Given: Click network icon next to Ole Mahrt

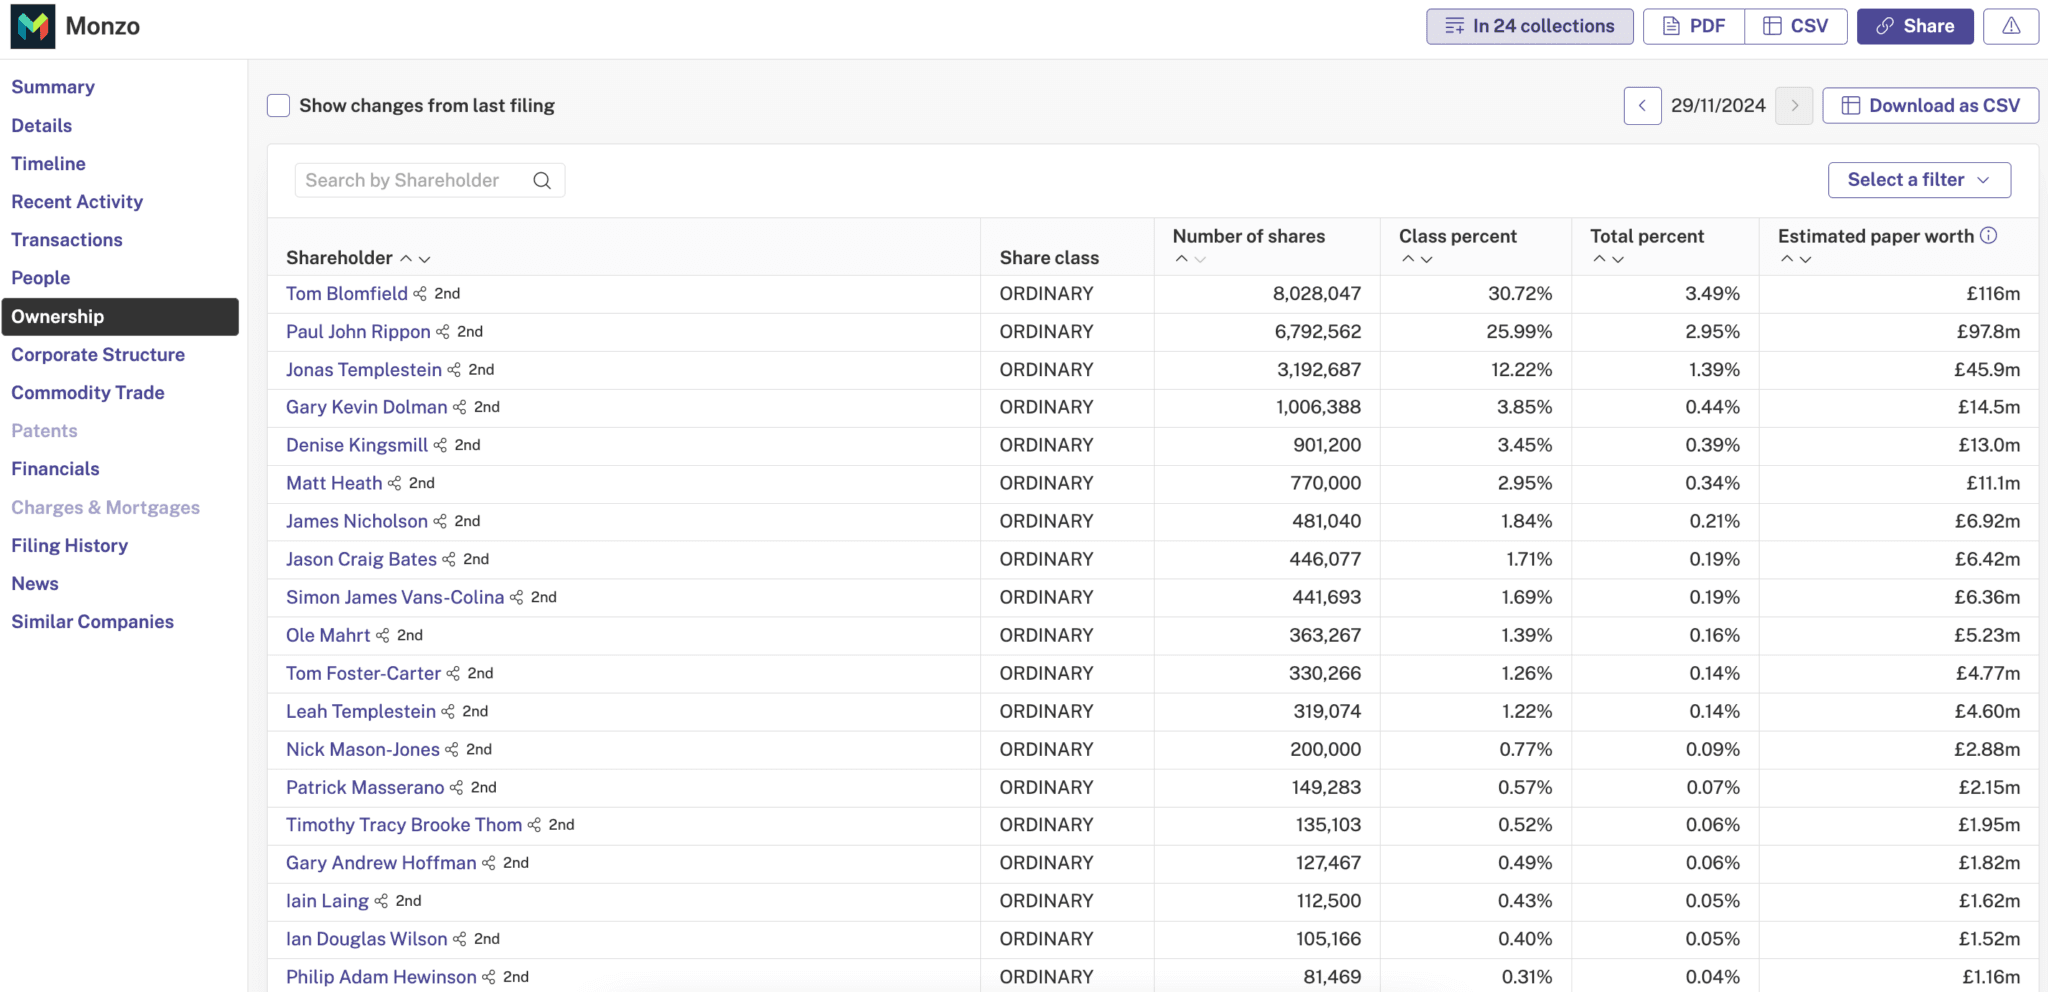Looking at the screenshot, I should 383,635.
